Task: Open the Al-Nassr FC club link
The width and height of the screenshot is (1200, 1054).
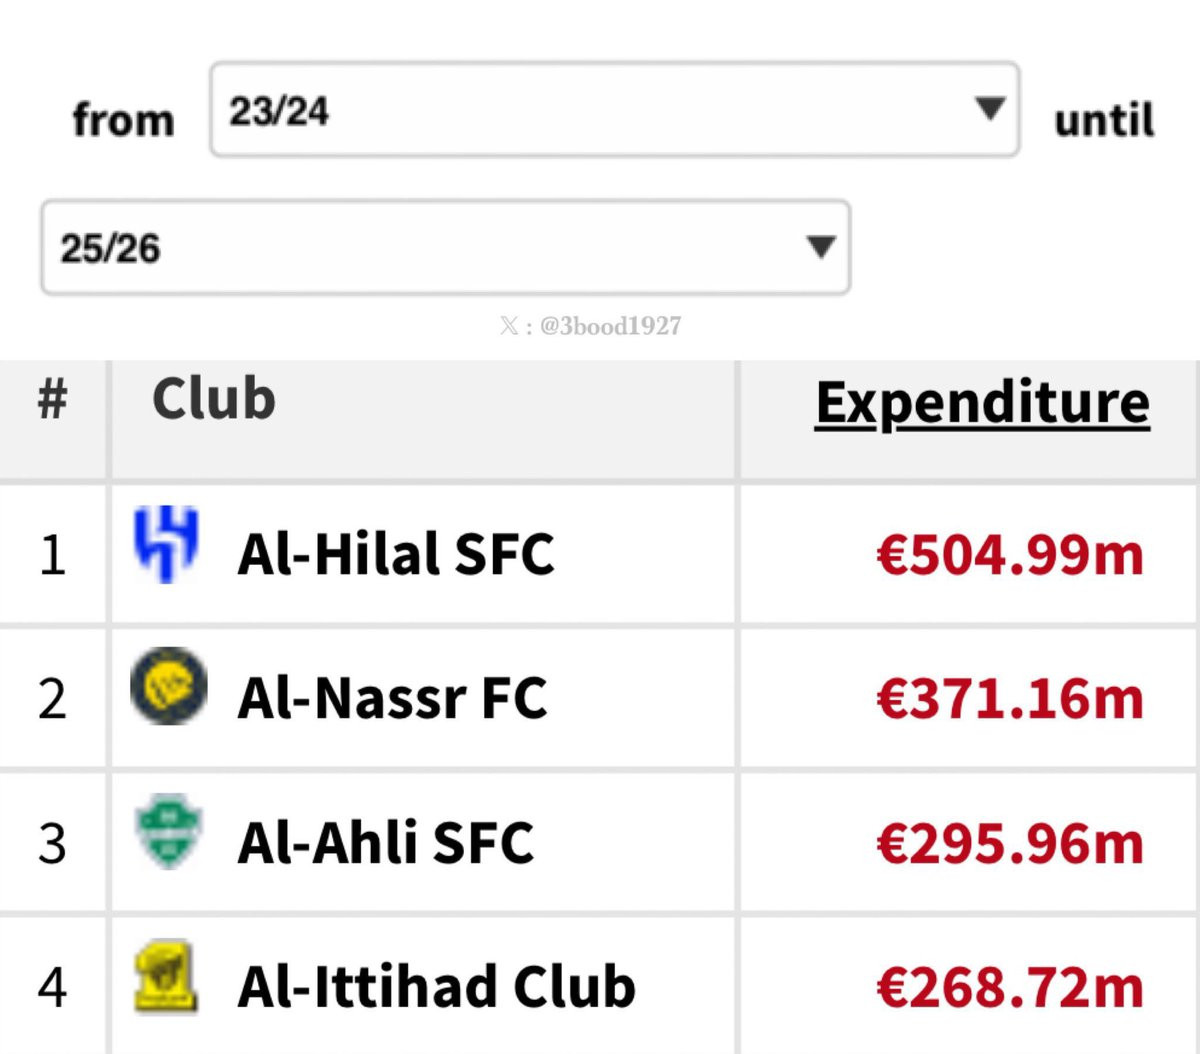Action: [x=392, y=698]
